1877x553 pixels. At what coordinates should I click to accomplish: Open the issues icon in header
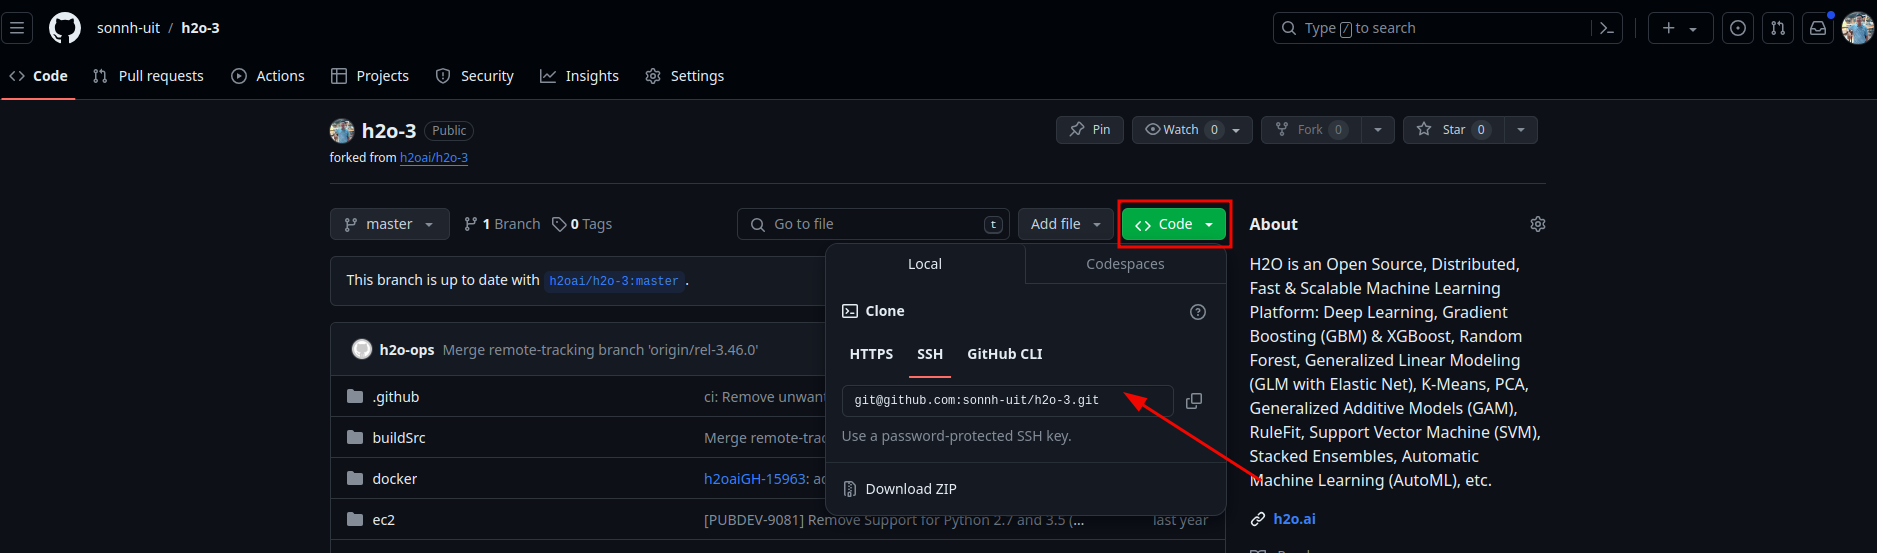[x=1738, y=28]
